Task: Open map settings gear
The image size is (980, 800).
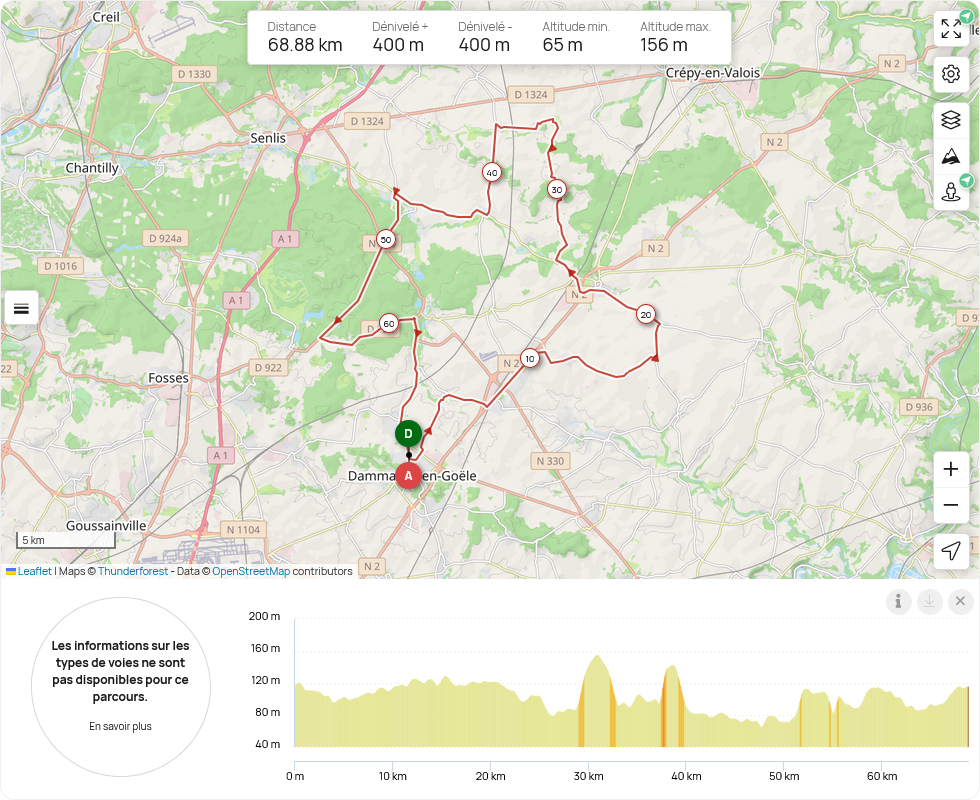Action: click(x=951, y=74)
